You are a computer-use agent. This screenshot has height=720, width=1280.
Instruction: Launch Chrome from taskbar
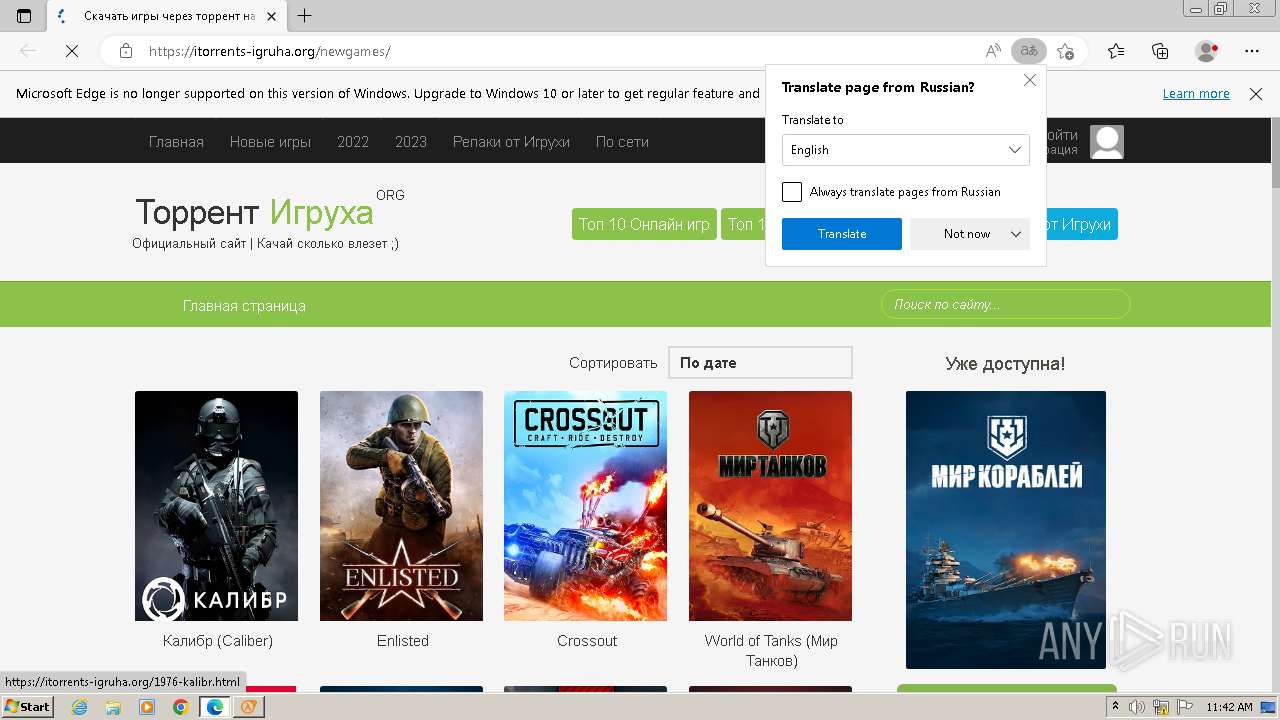(x=181, y=707)
